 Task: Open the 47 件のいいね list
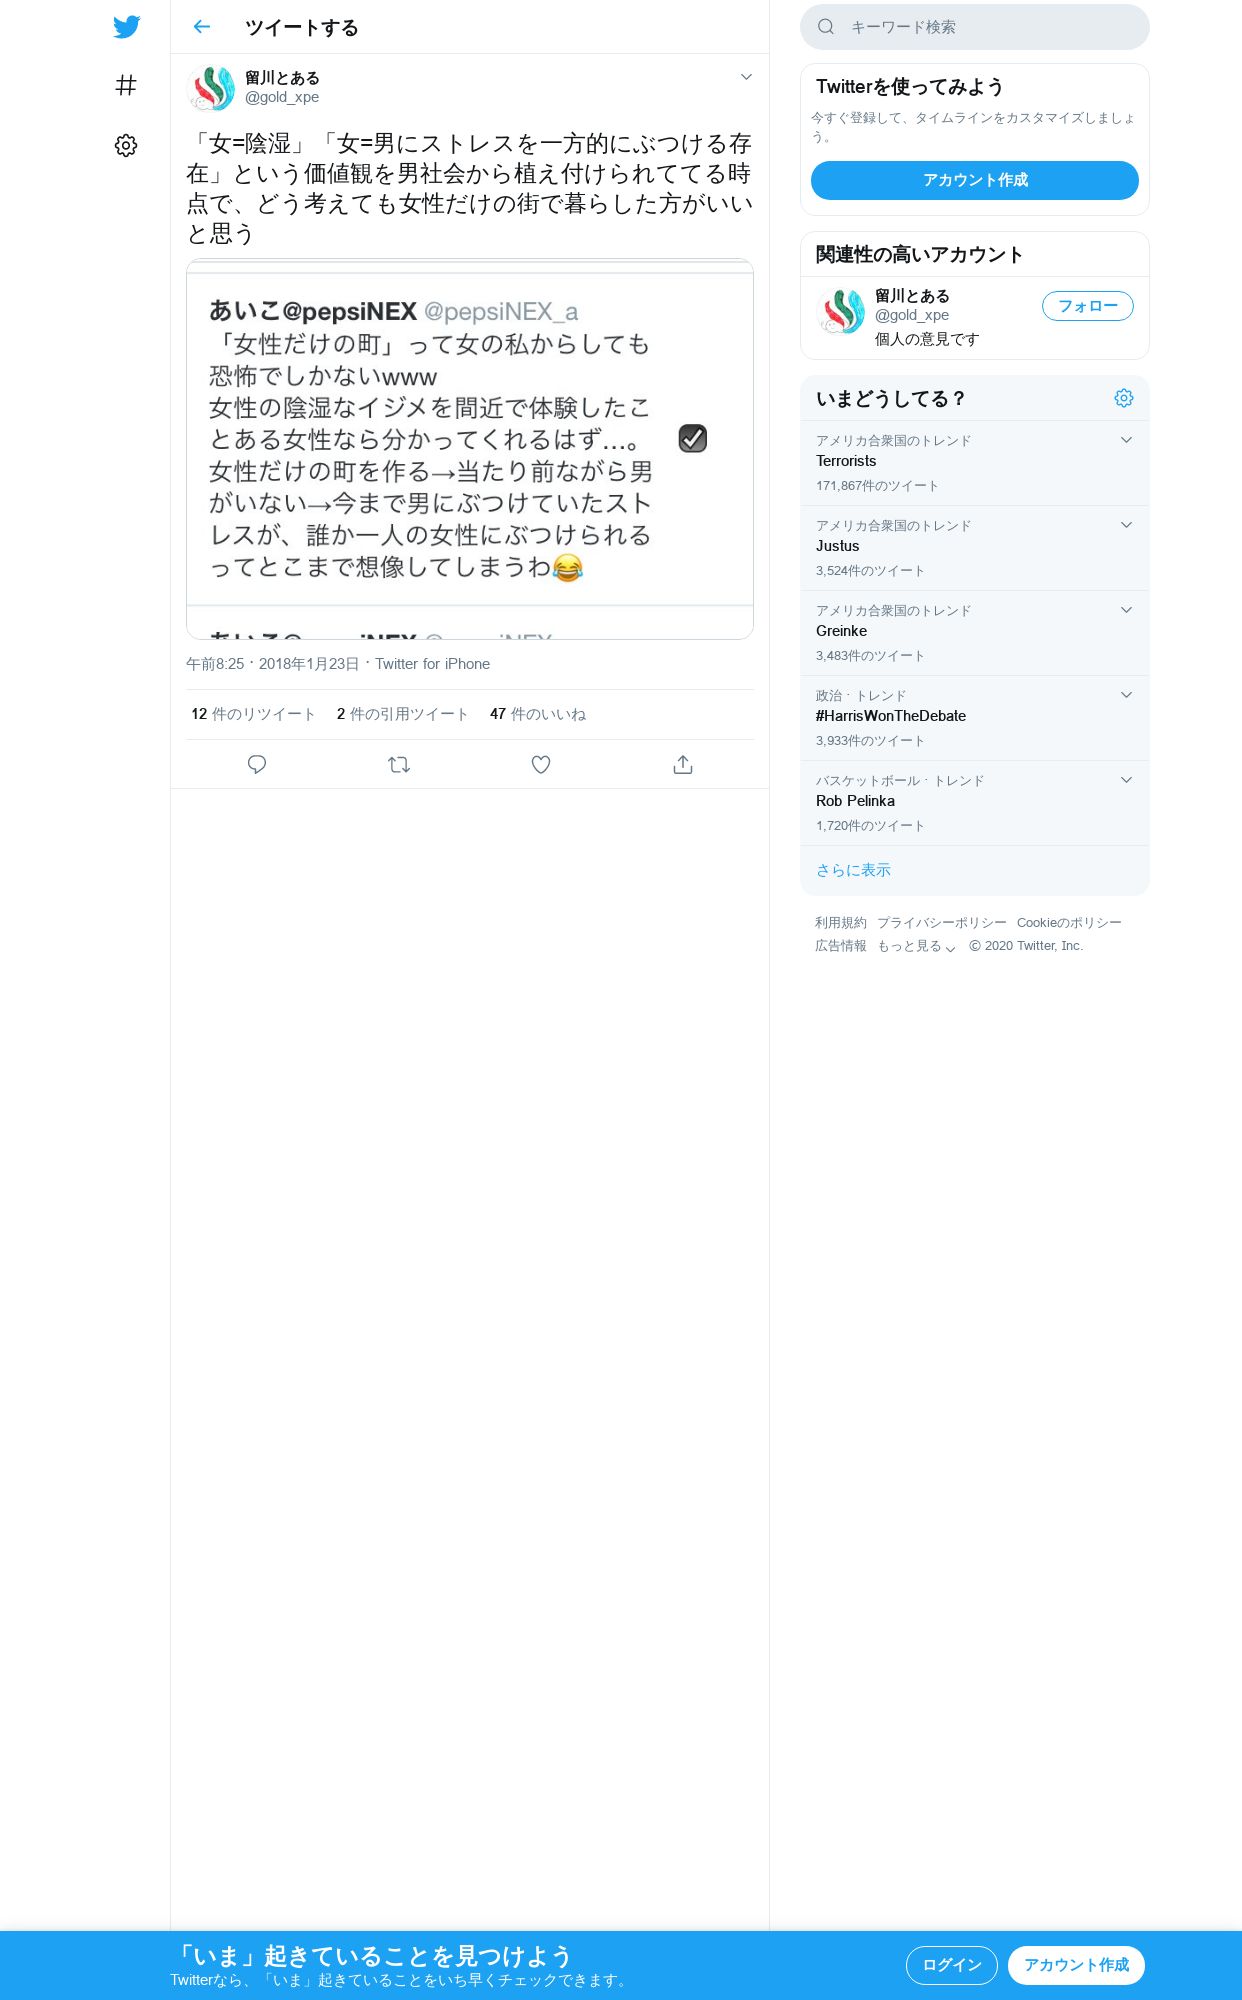pyautogui.click(x=538, y=714)
